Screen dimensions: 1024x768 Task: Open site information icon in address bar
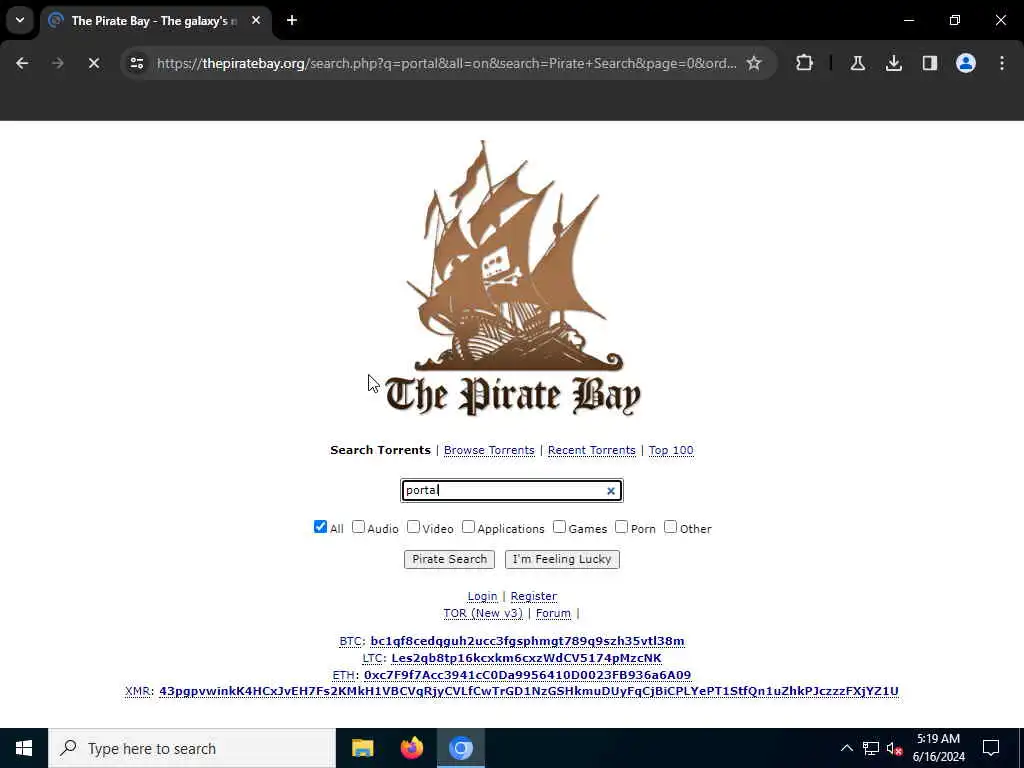136,63
